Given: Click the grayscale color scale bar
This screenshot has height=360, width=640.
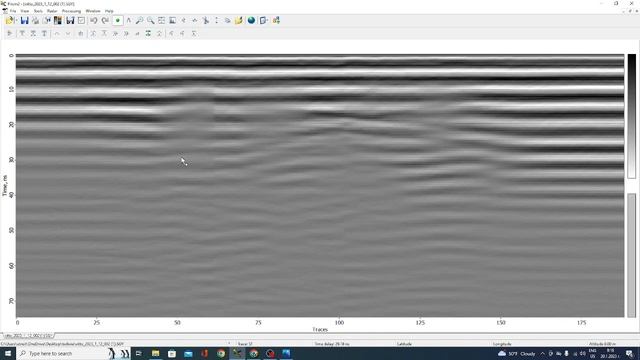Looking at the screenshot, I should pyautogui.click(x=631, y=116).
